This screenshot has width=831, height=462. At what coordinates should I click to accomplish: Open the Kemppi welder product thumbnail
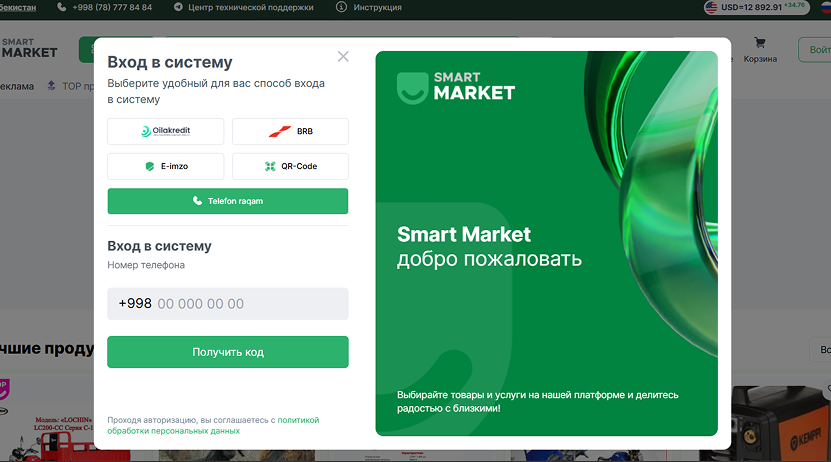781,423
